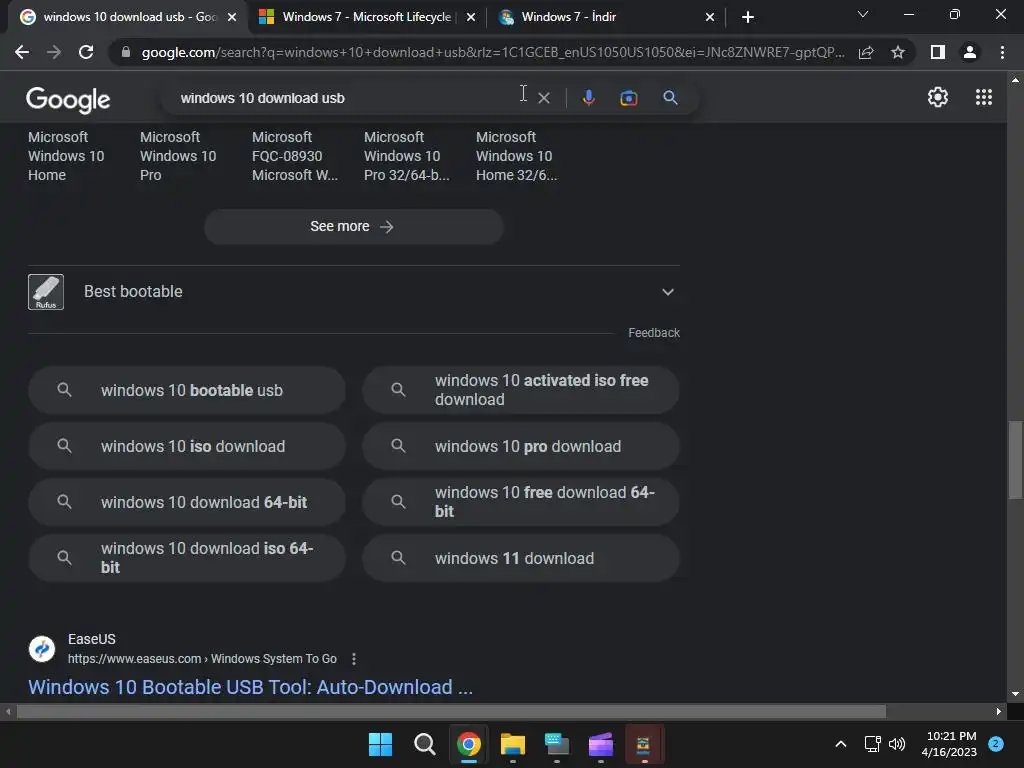
Task: Open Google quick settings gear
Action: tap(938, 97)
